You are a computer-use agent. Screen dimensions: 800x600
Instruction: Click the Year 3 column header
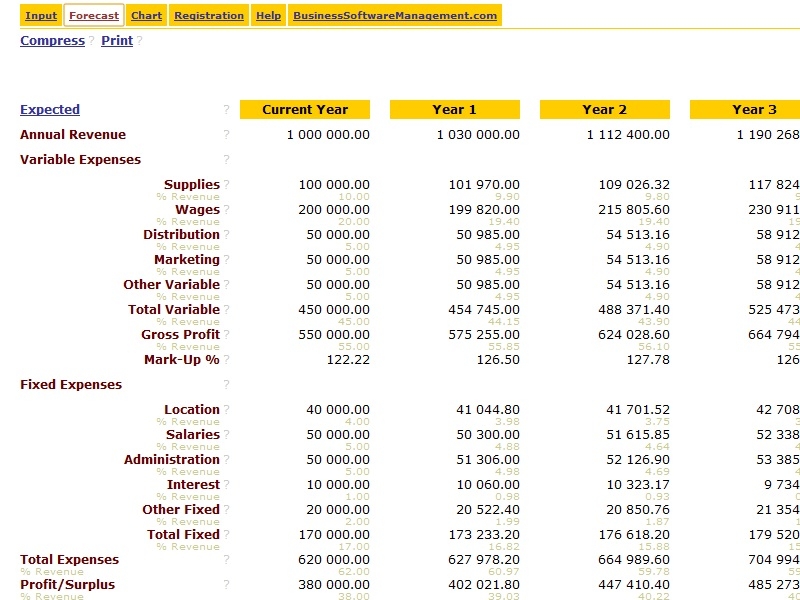[x=745, y=110]
